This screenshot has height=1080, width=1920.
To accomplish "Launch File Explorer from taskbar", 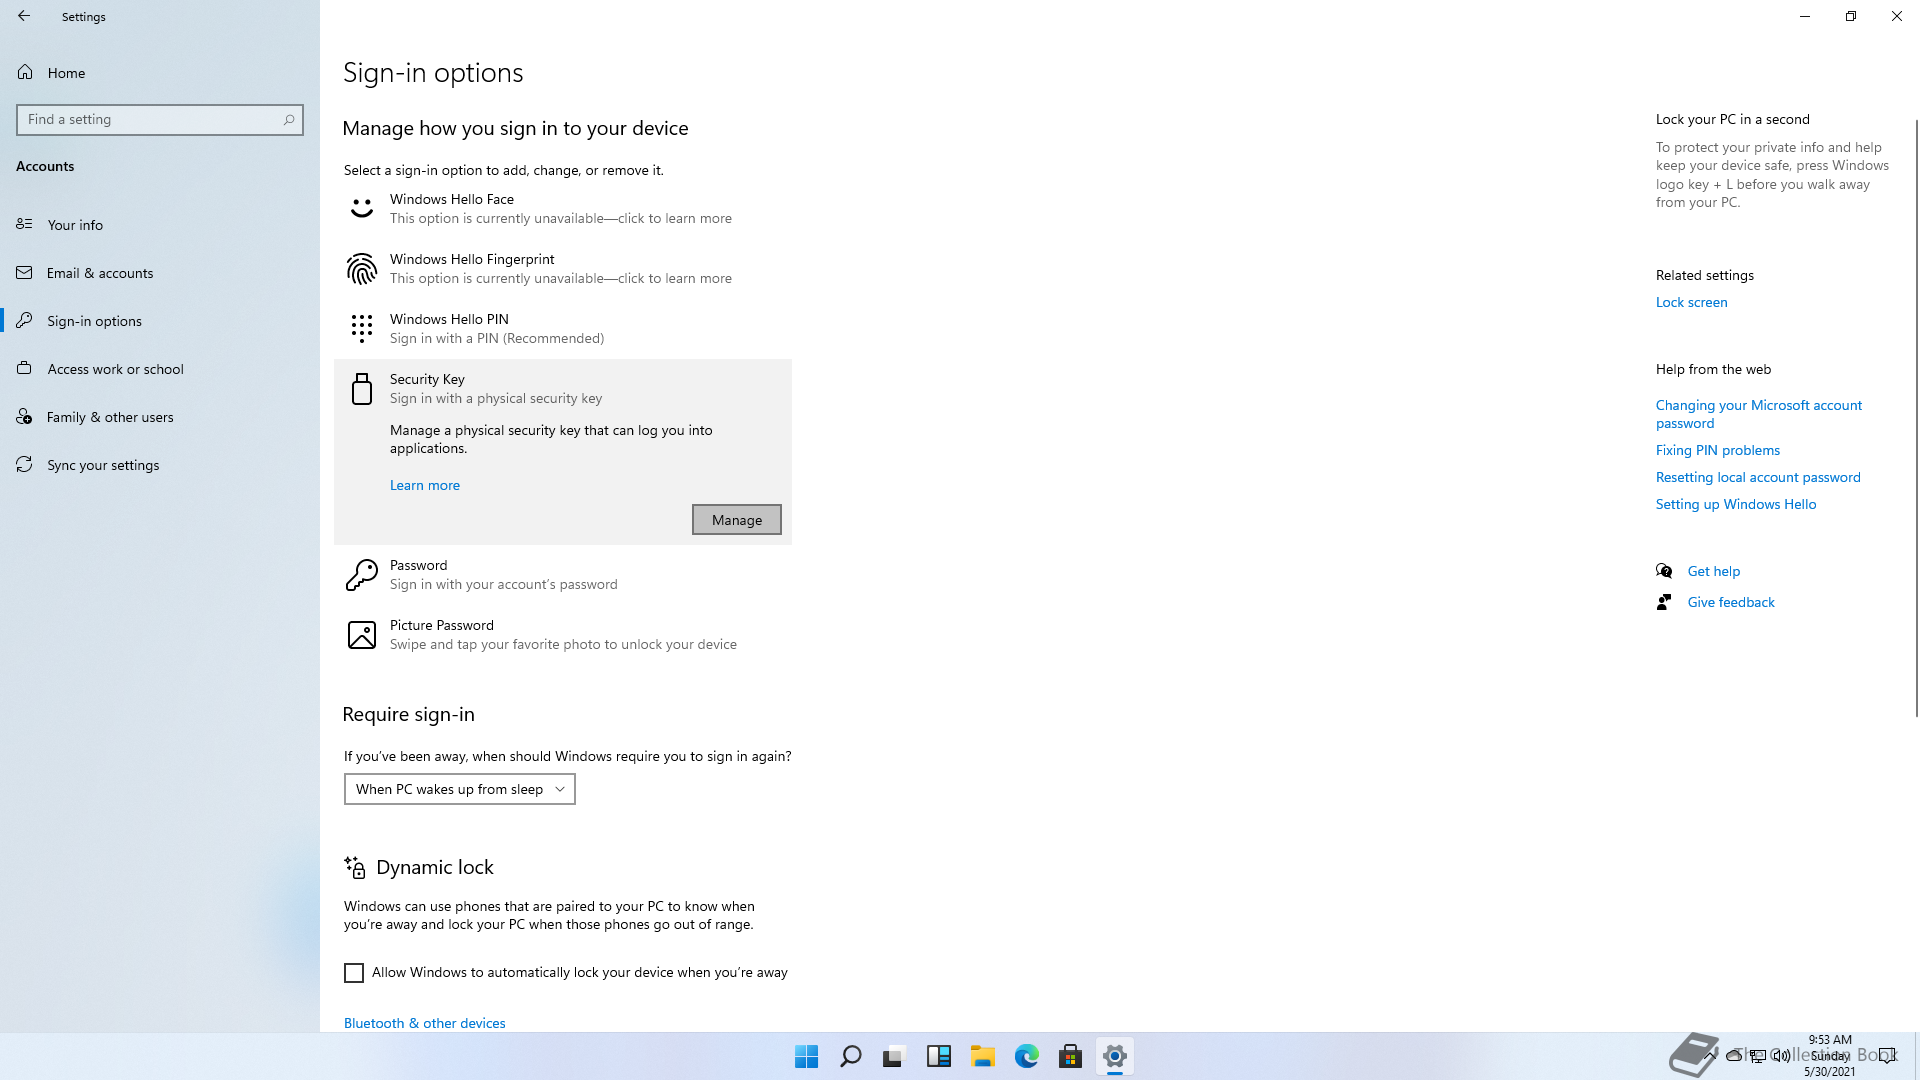I will 982,1056.
